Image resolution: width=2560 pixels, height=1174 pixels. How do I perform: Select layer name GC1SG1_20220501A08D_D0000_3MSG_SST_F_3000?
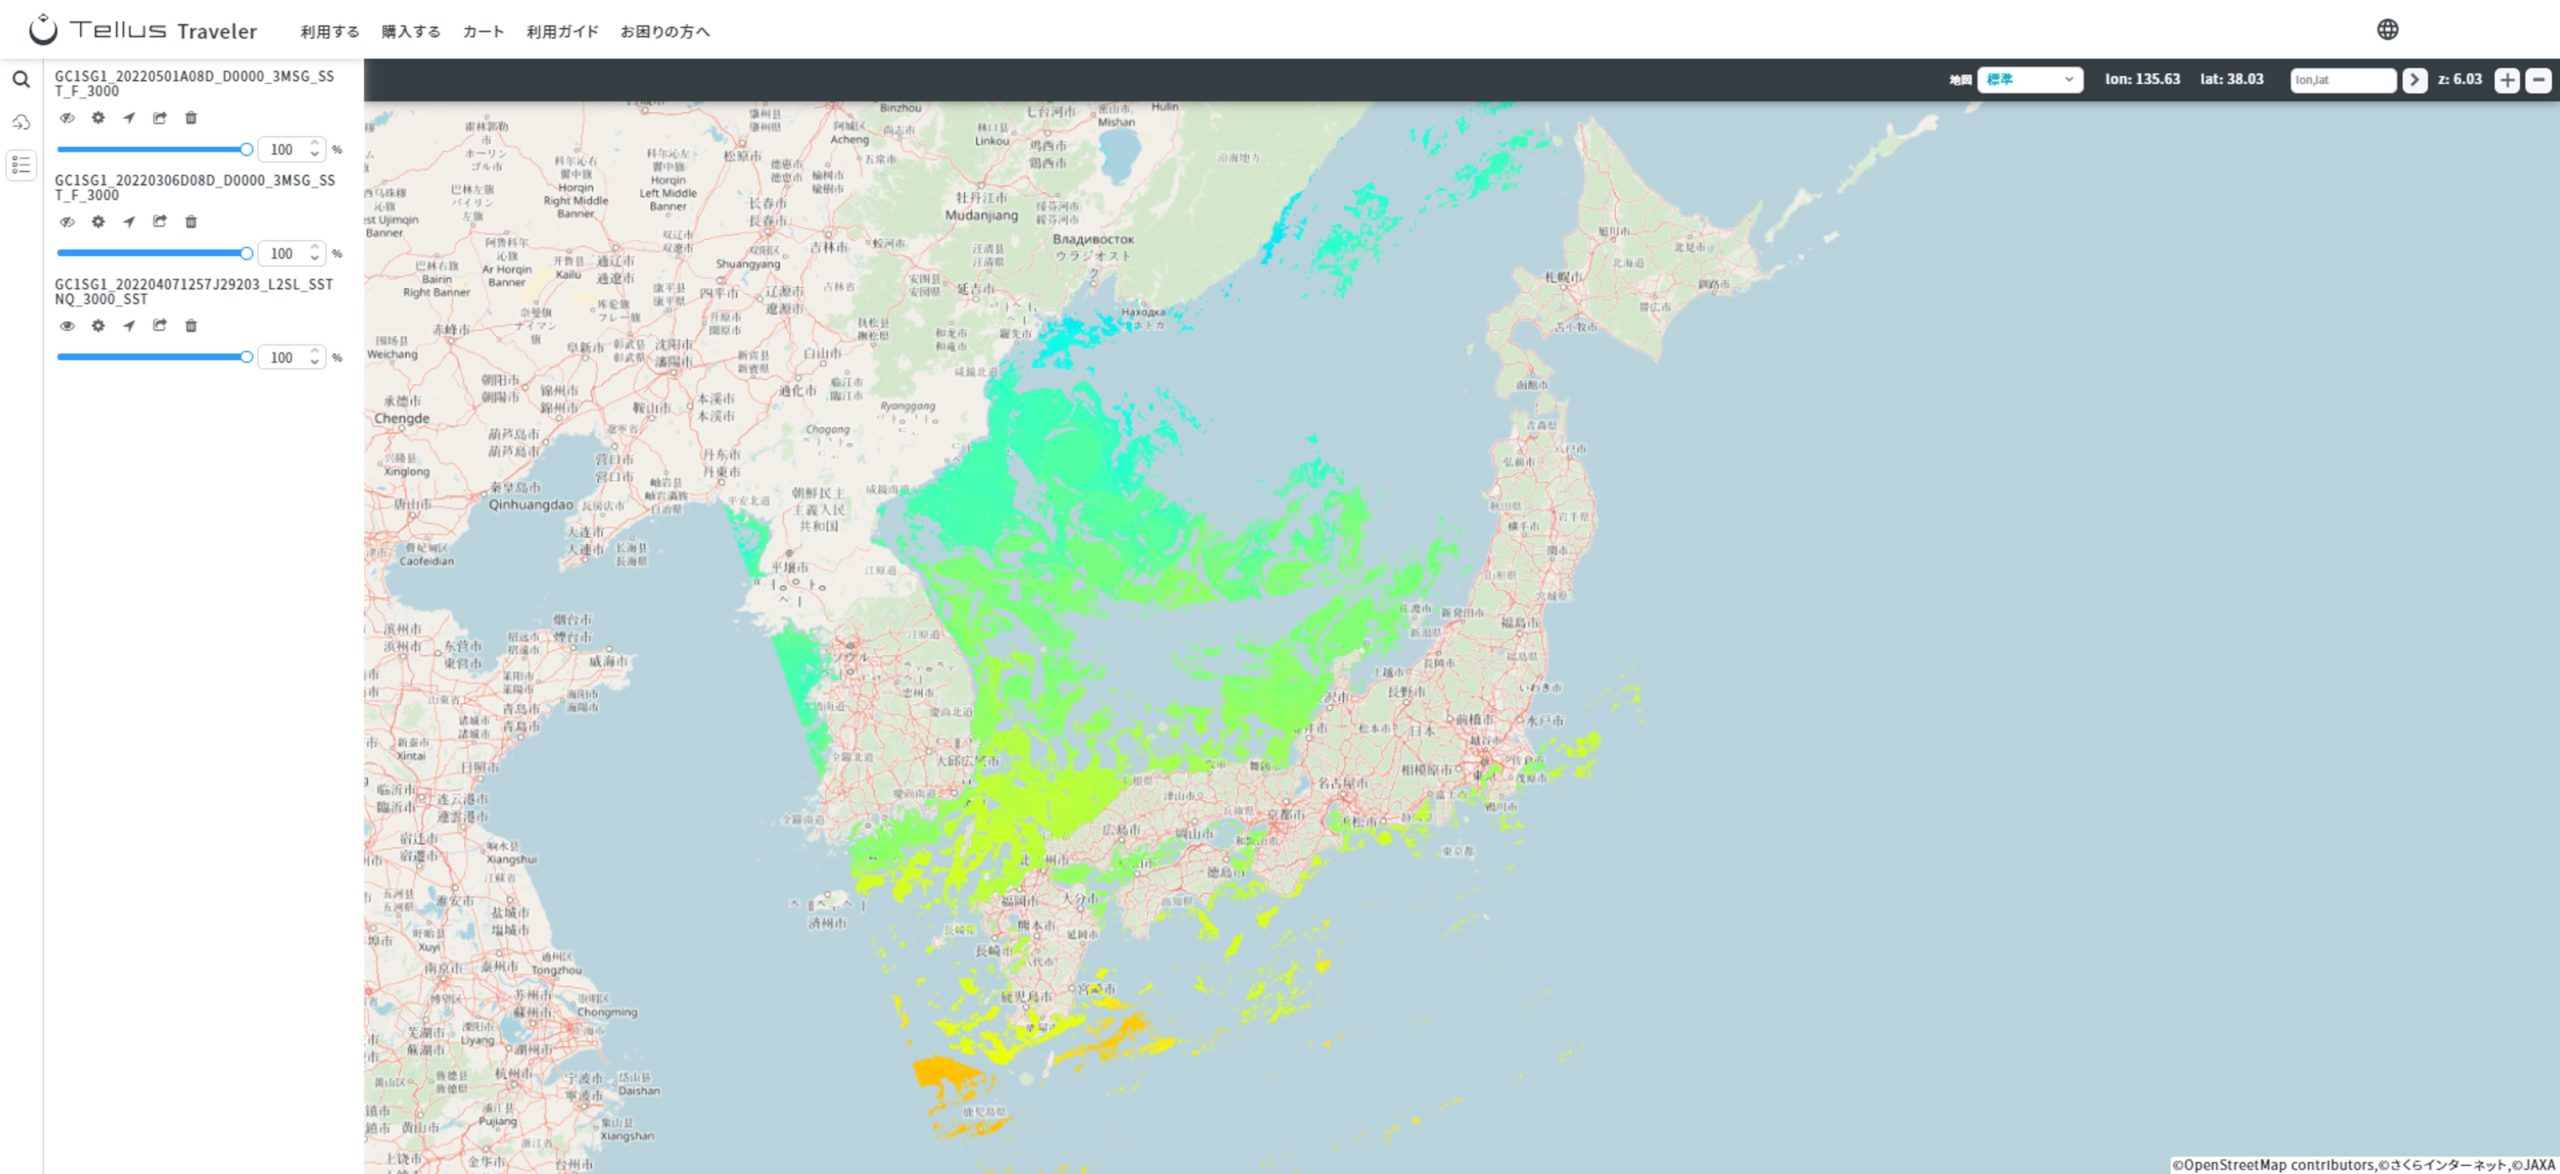pos(194,84)
